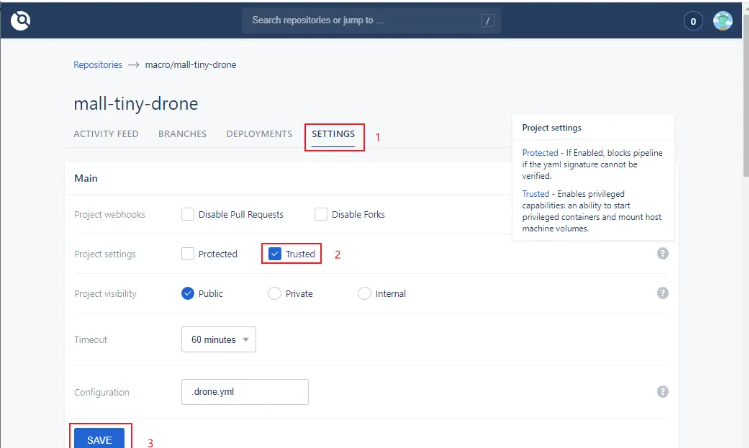Click the Drone logo in the header

(21, 21)
